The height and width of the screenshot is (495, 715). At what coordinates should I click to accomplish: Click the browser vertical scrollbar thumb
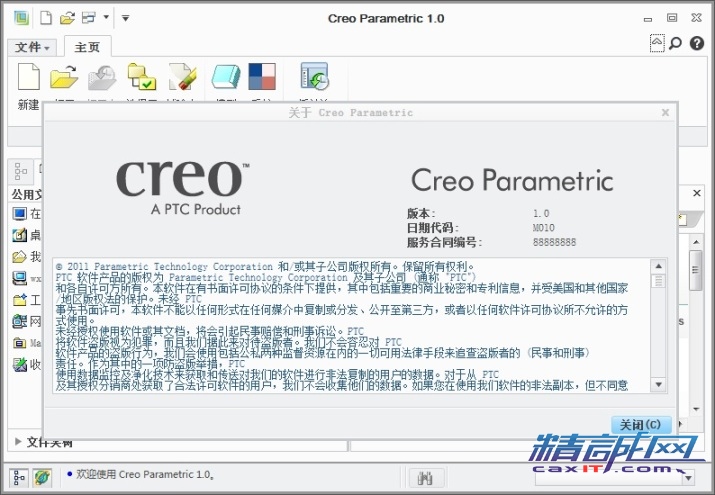click(x=696, y=270)
